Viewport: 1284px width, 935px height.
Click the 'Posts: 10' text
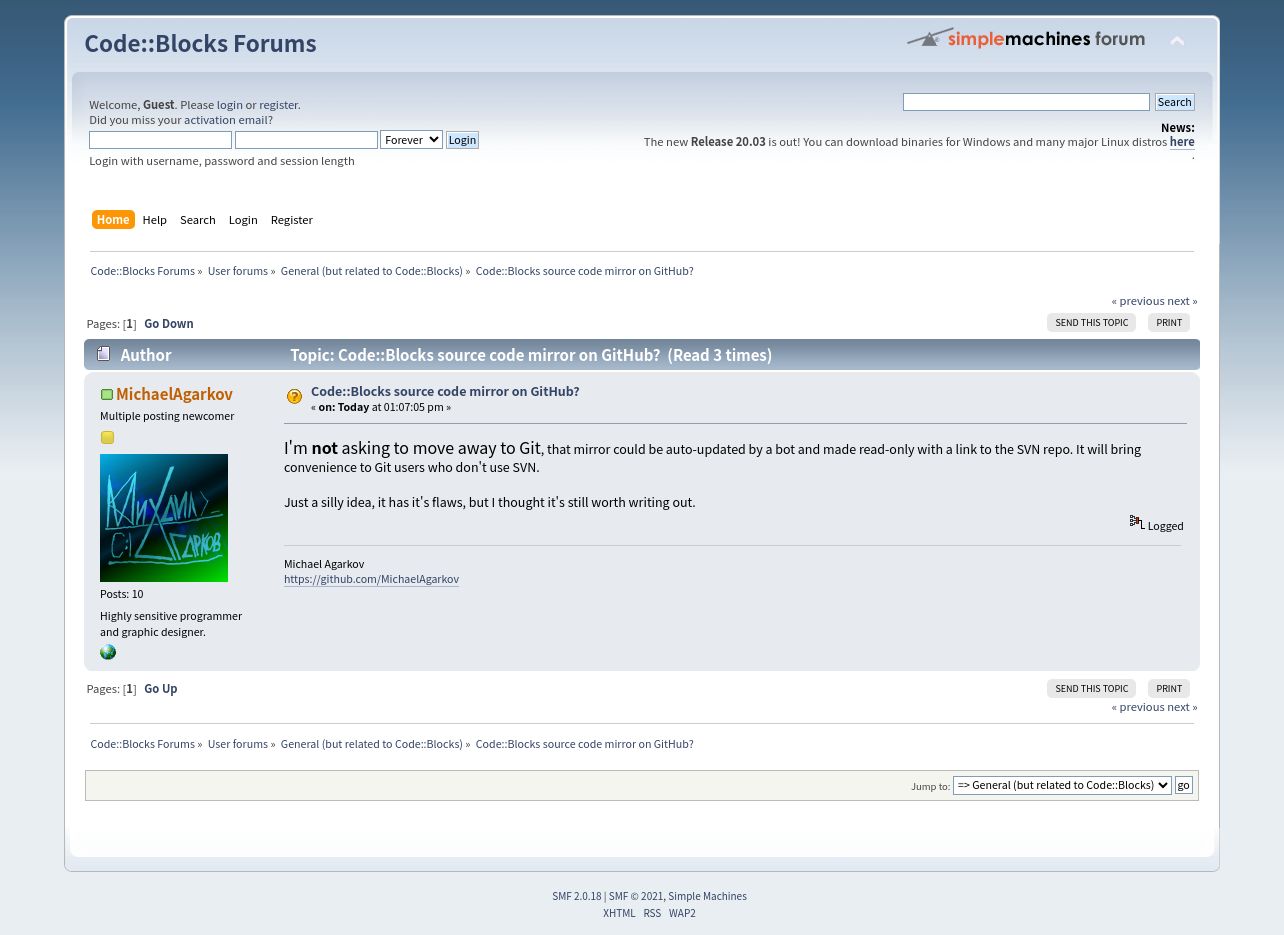pos(122,594)
